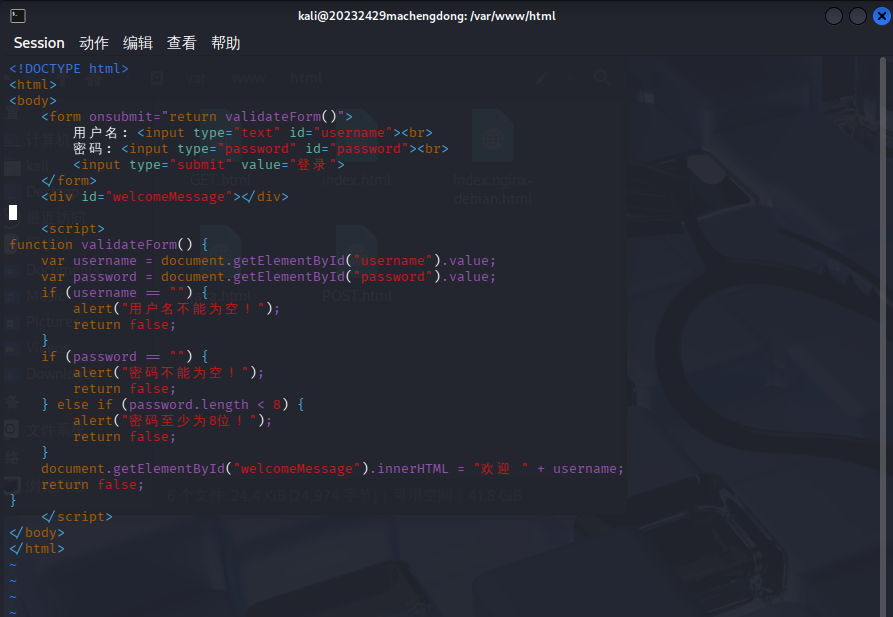Image resolution: width=893 pixels, height=617 pixels.
Task: Click the closing </body> tag line
Action: 37,533
